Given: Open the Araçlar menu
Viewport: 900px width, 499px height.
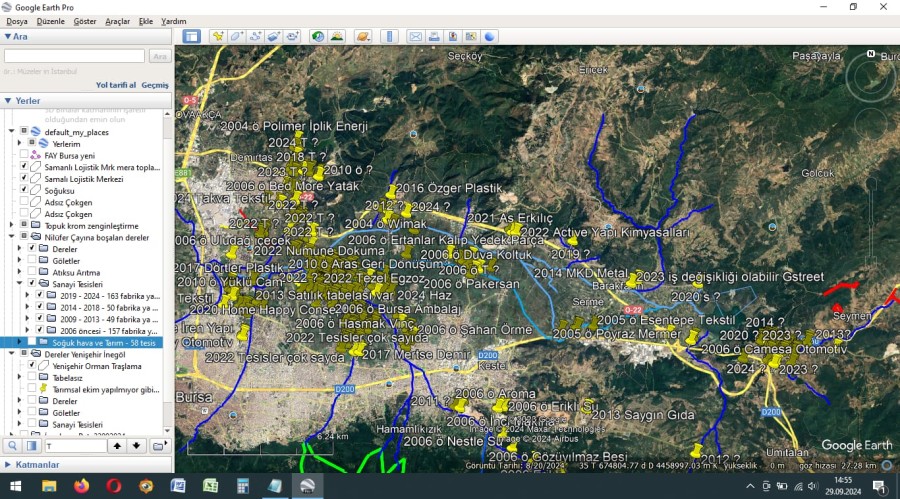Looking at the screenshot, I should coord(118,21).
